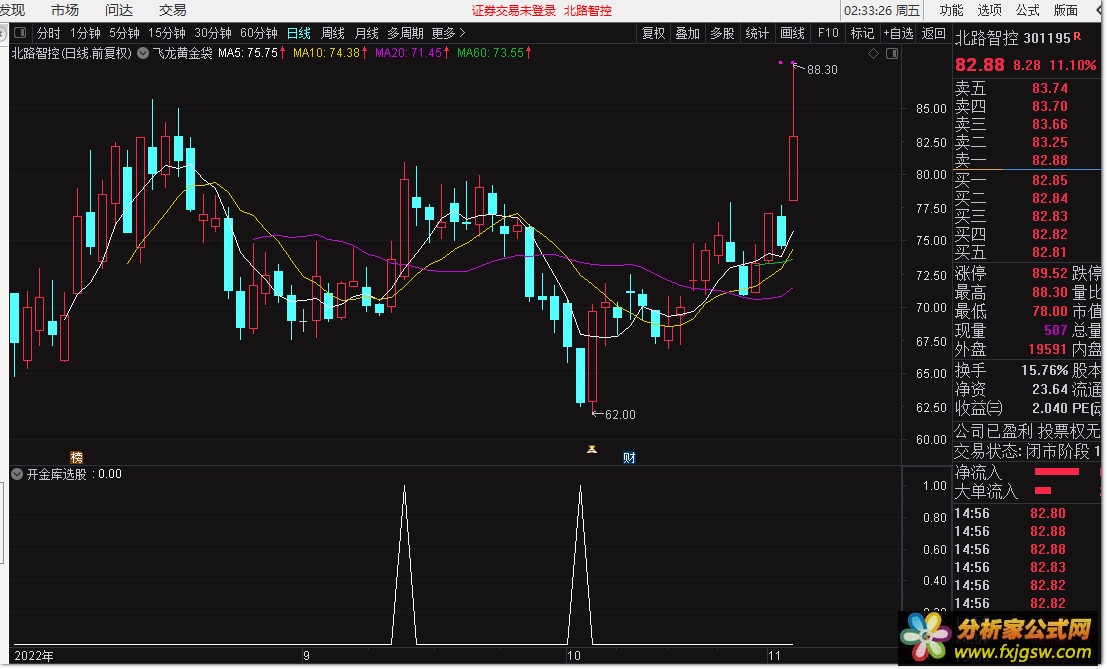Click the 财 financial marker icon
Screen dimensions: 1108x669
pyautogui.click(x=629, y=458)
